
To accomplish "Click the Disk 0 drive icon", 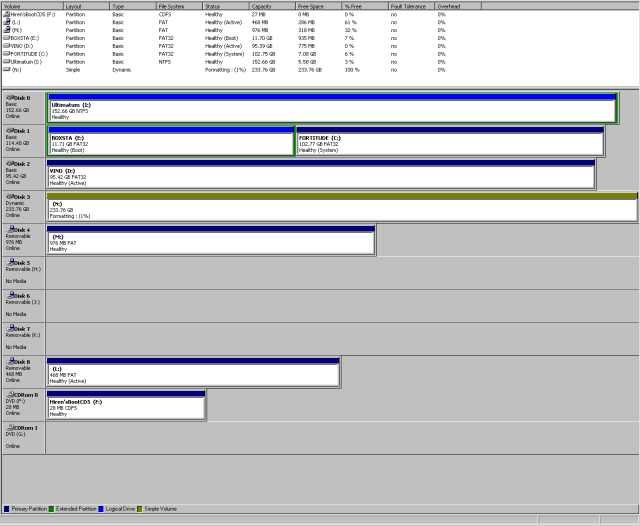I will (10, 98).
